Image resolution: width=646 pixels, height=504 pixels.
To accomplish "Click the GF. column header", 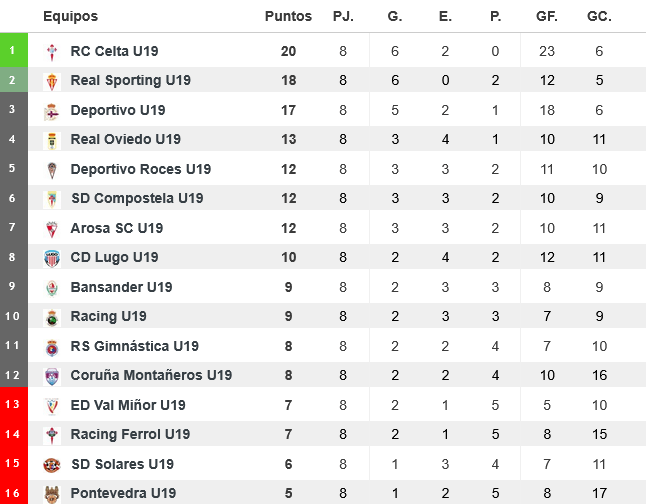I will [x=546, y=17].
